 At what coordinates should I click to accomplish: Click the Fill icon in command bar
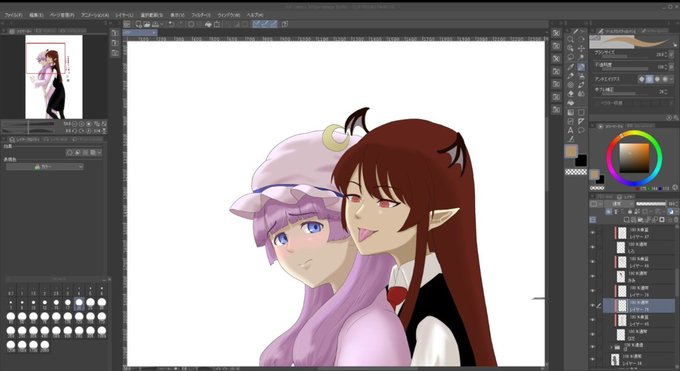click(x=208, y=24)
